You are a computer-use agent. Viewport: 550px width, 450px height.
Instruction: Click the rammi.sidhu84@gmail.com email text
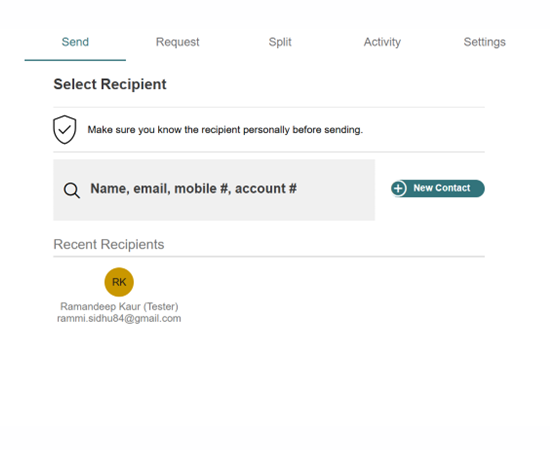pos(119,318)
